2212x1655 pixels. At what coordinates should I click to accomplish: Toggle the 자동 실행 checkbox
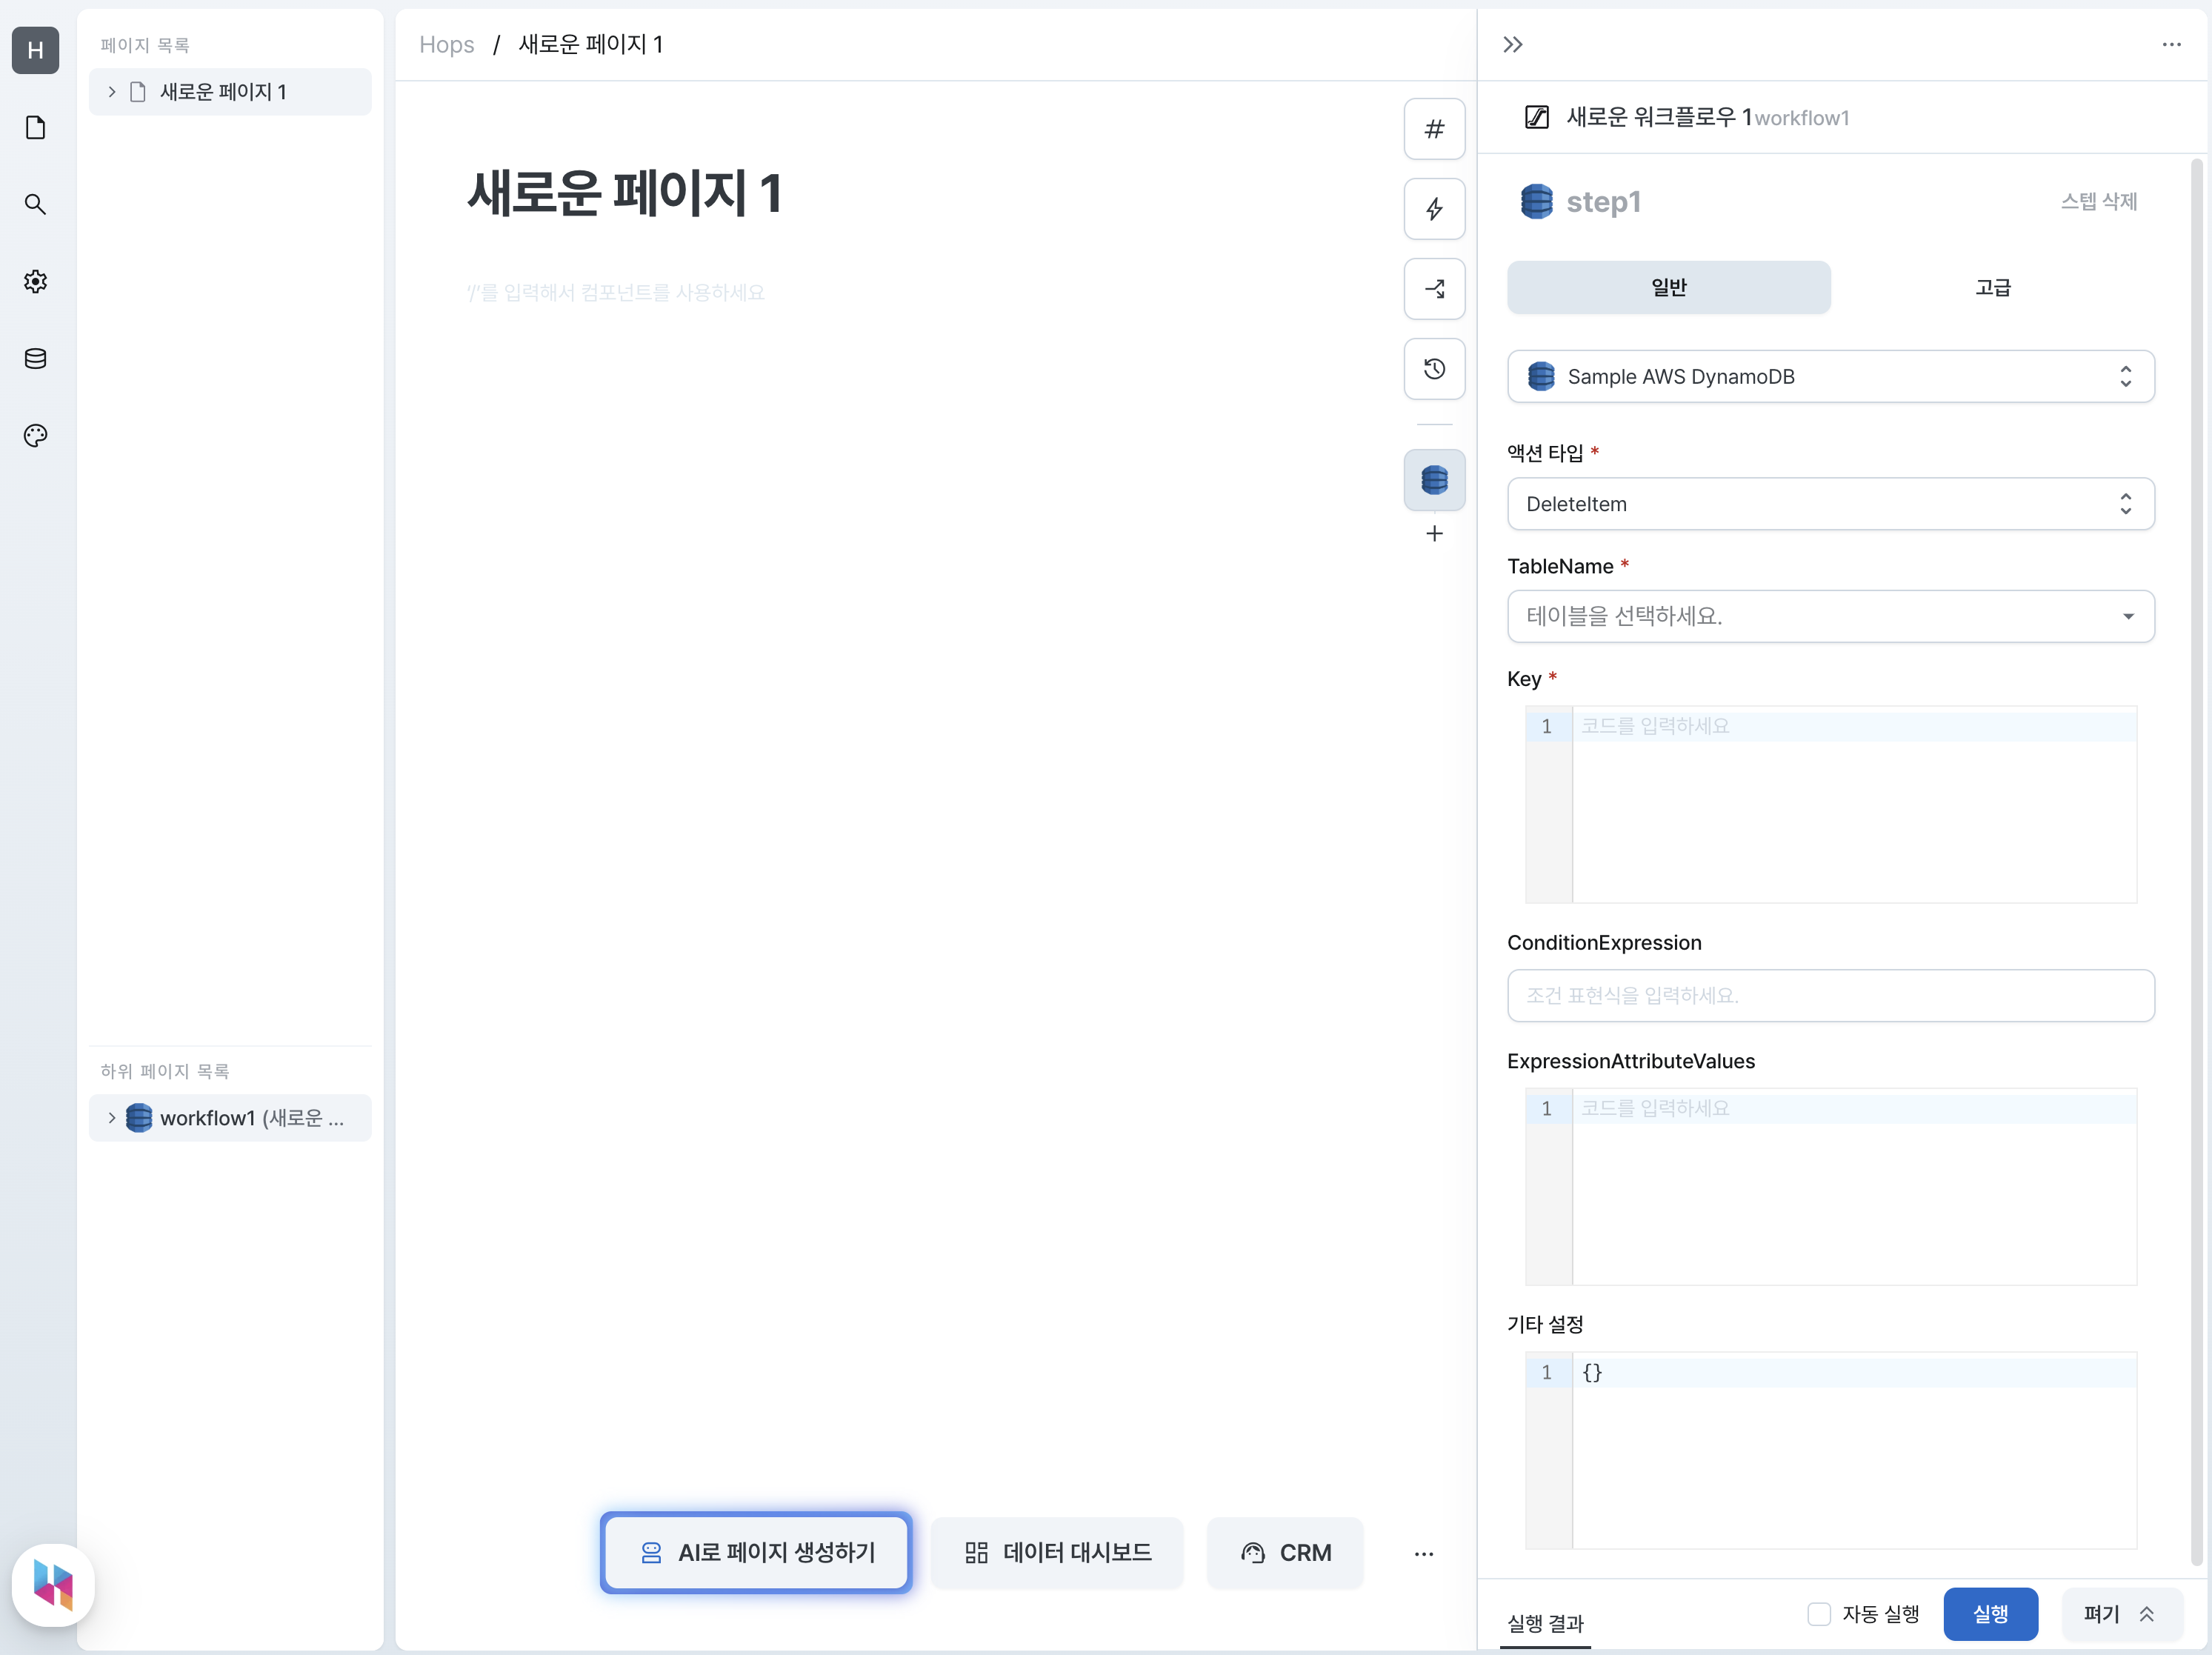tap(1819, 1614)
